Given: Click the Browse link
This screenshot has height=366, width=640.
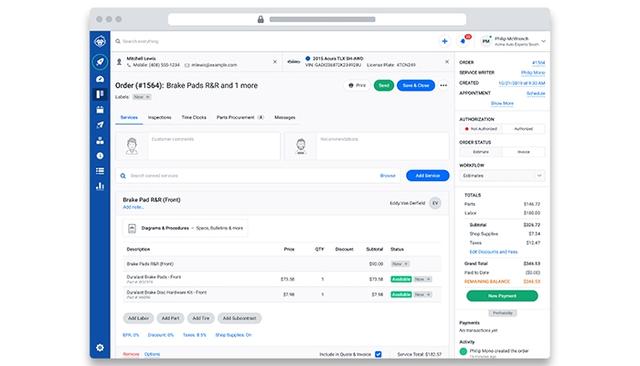Looking at the screenshot, I should click(x=388, y=176).
